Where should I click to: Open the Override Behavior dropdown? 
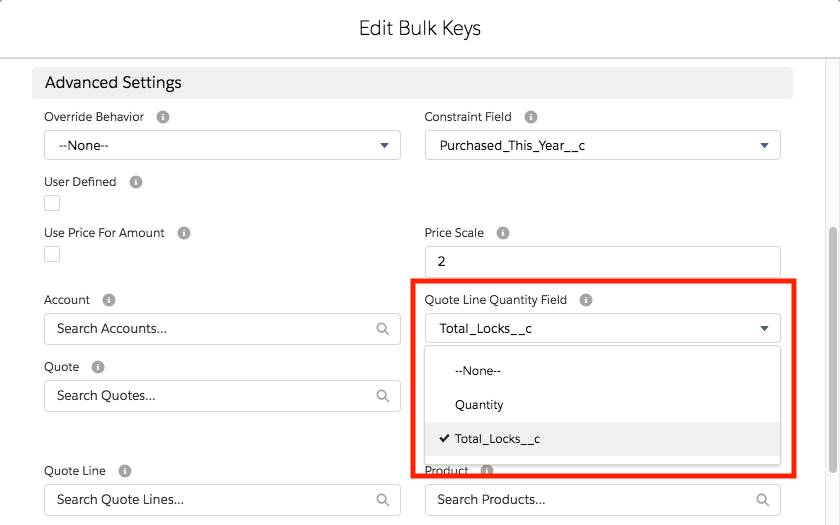coord(222,145)
